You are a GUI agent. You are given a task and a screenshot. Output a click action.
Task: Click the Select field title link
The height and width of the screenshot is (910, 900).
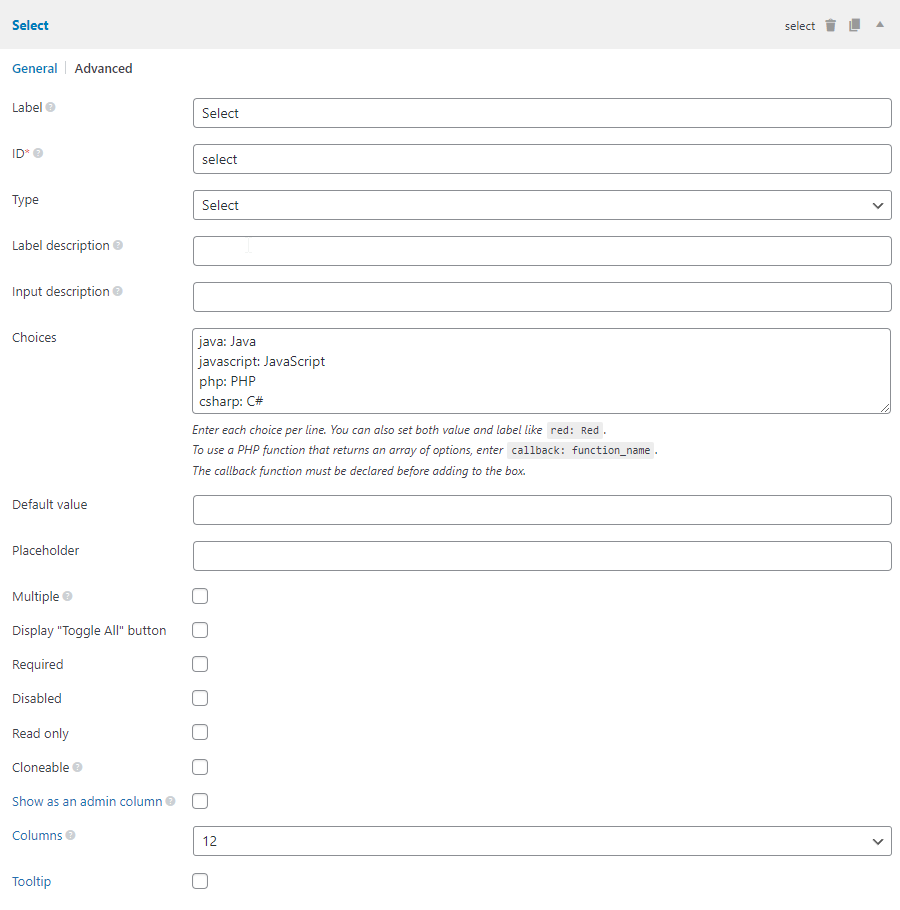click(30, 25)
